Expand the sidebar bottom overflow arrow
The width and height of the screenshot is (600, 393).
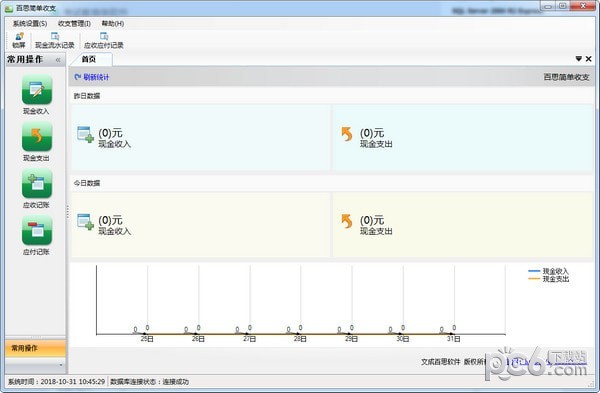pos(61,365)
